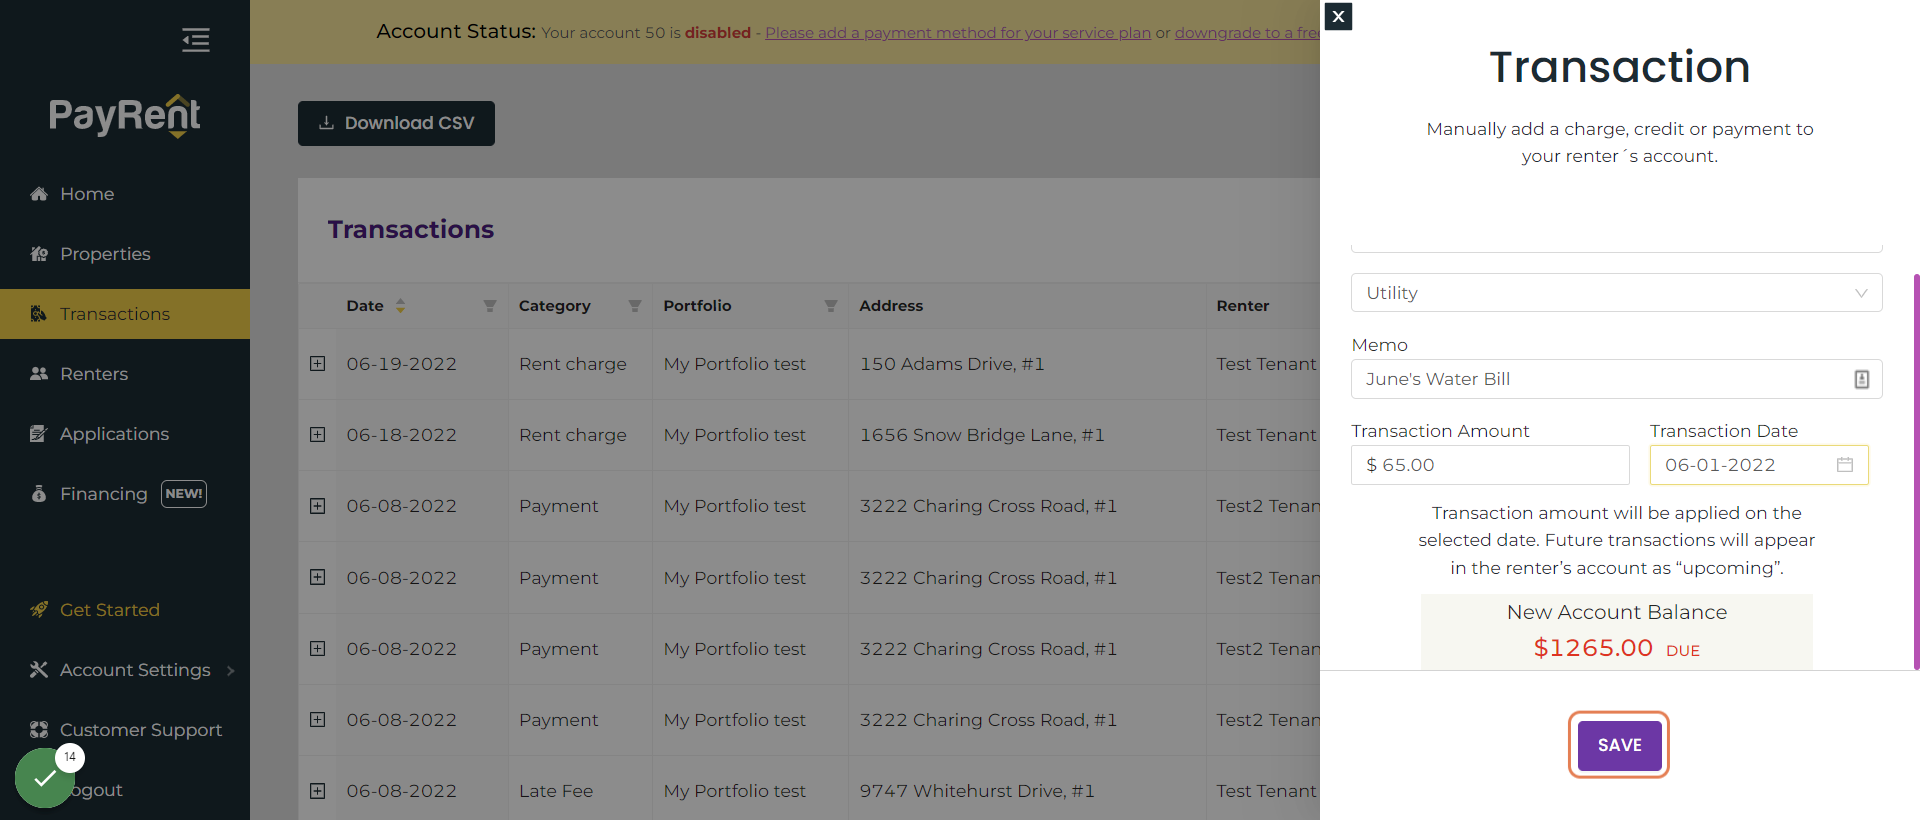1920x820 pixels.
Task: Open the Date column filter icon
Action: (x=490, y=306)
